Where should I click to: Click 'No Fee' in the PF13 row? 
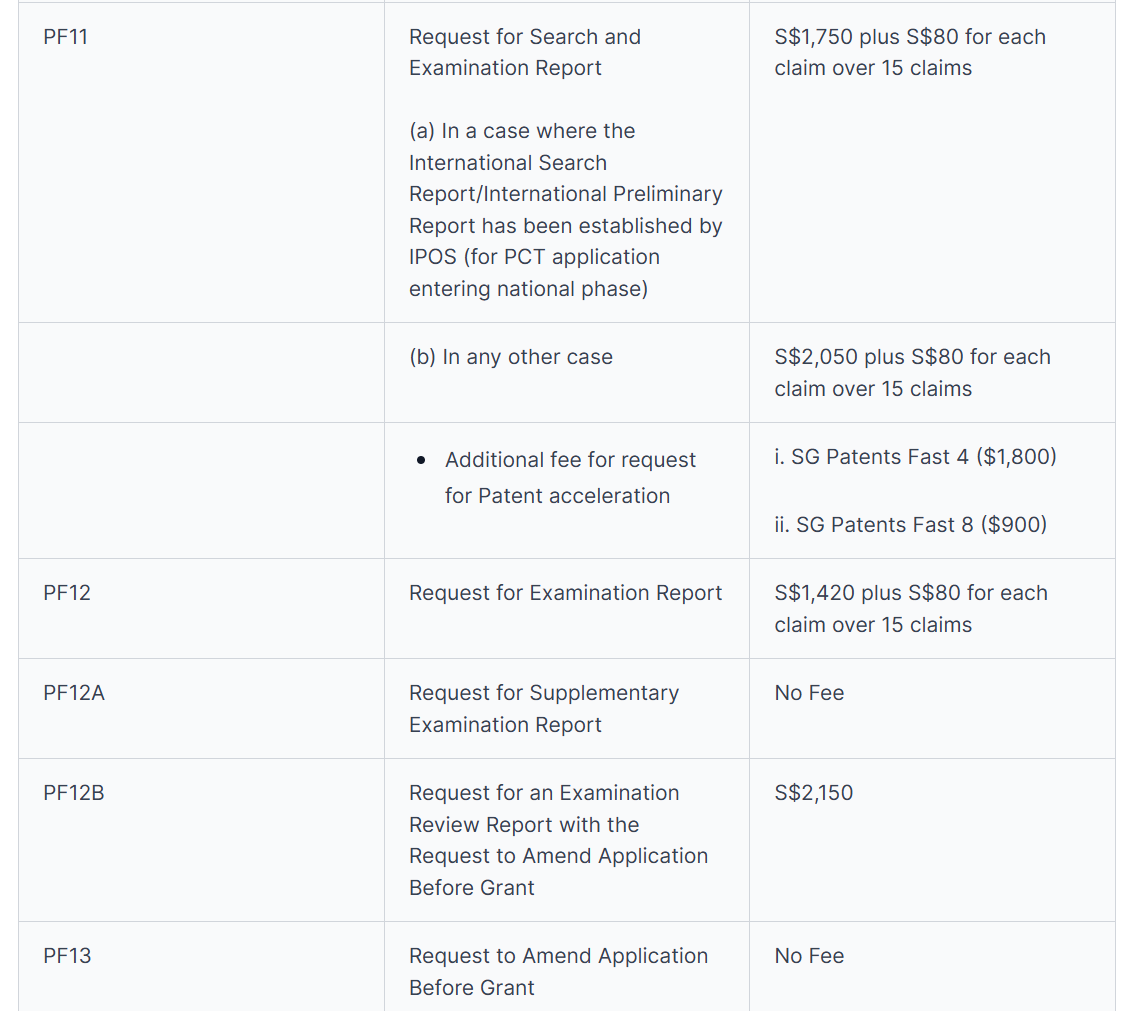809,956
